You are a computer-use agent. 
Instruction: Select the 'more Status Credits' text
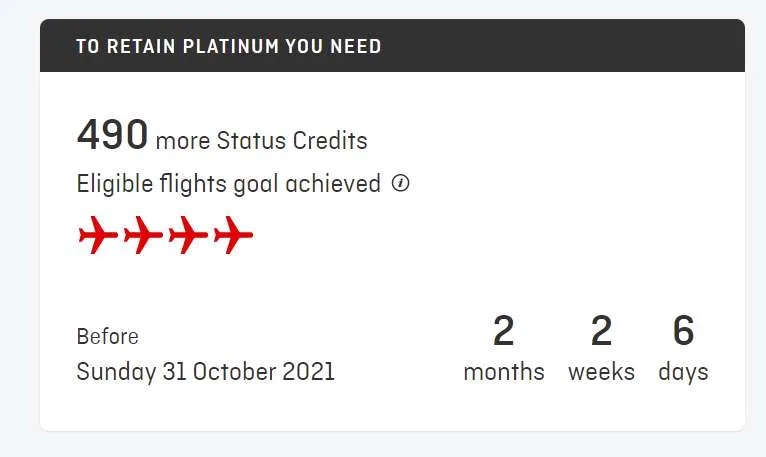262,141
